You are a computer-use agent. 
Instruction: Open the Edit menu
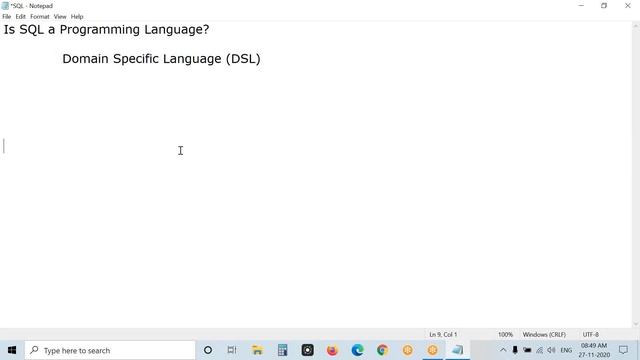click(20, 17)
